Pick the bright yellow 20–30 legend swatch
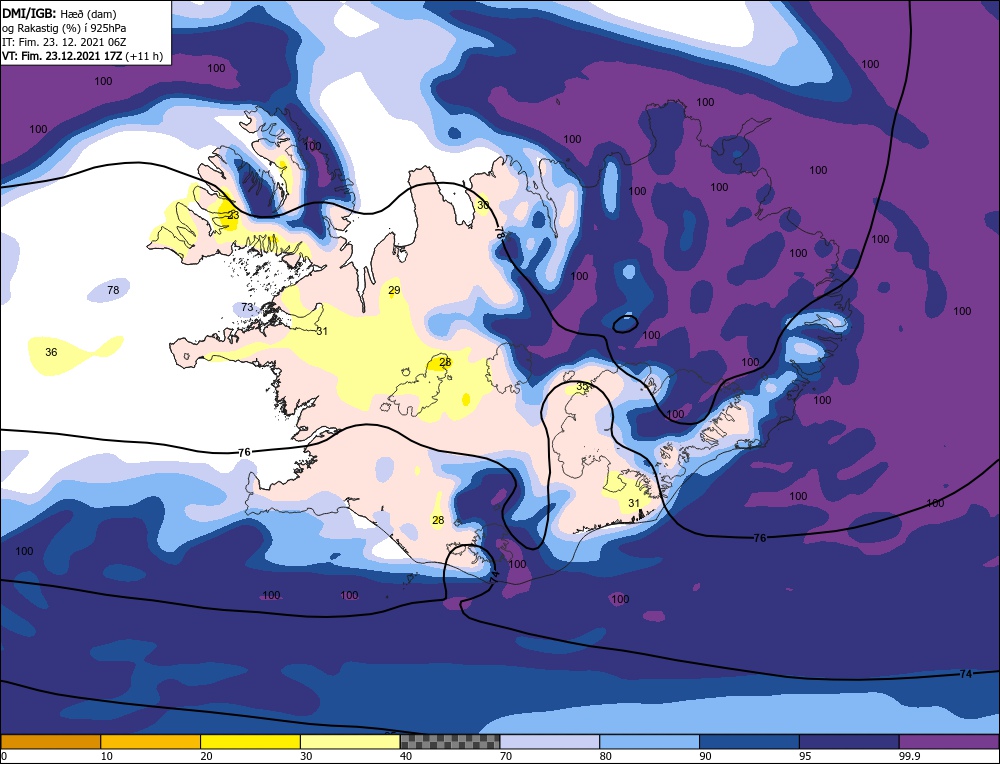The width and height of the screenshot is (1000, 764). coord(250,741)
